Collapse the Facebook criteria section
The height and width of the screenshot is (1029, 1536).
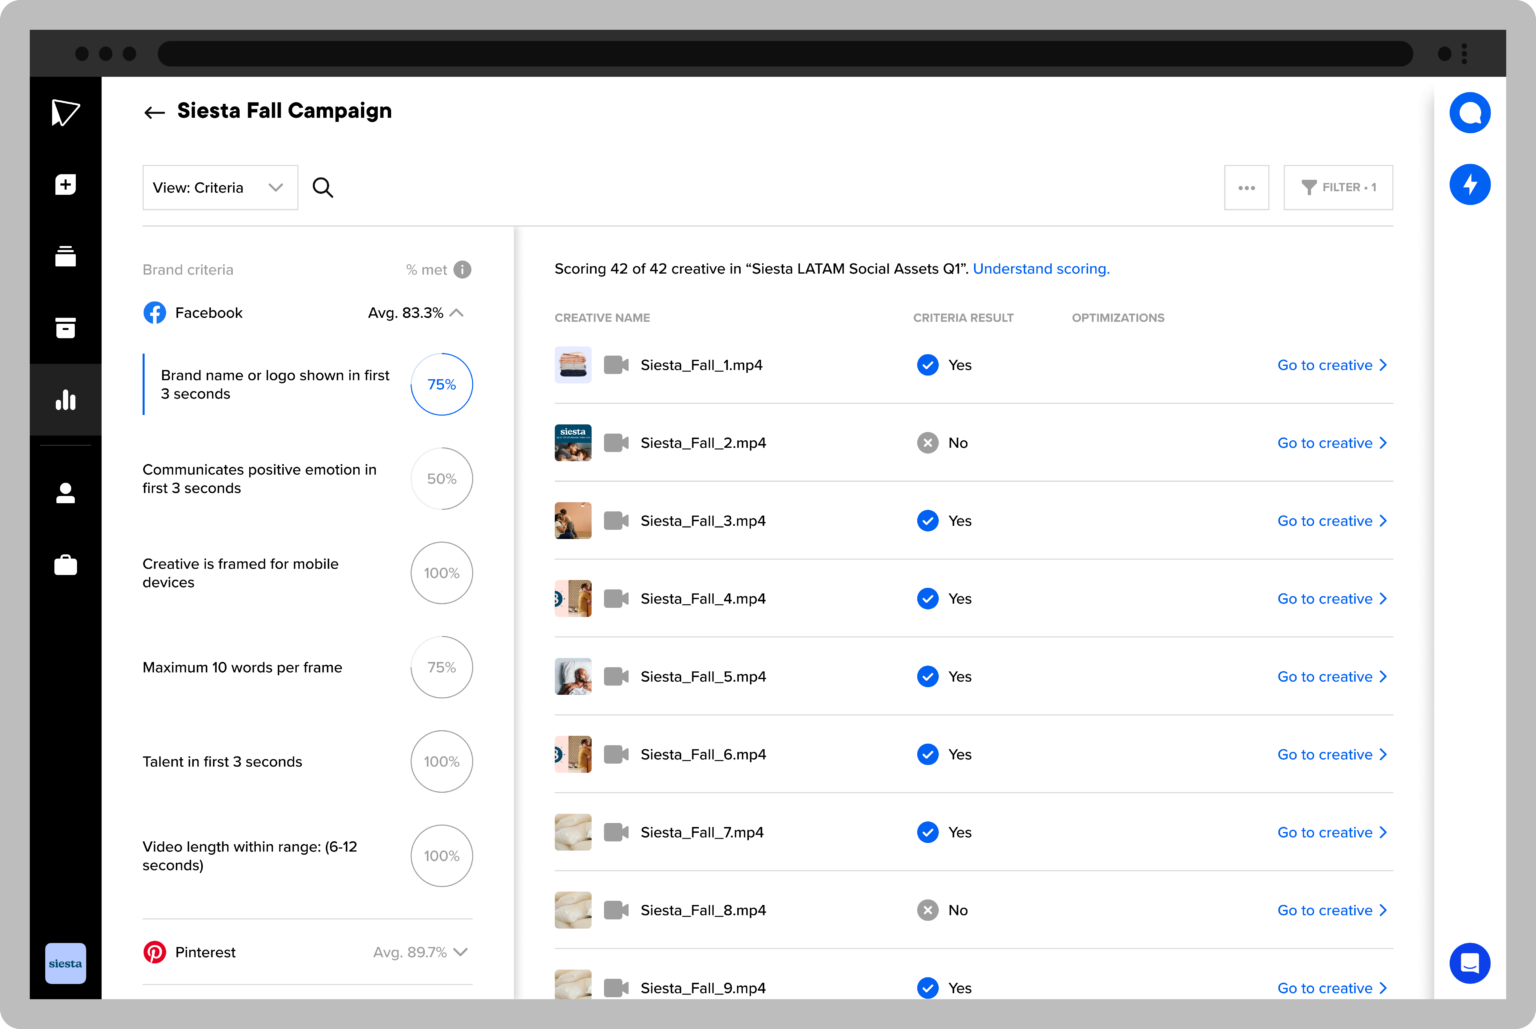(x=457, y=313)
